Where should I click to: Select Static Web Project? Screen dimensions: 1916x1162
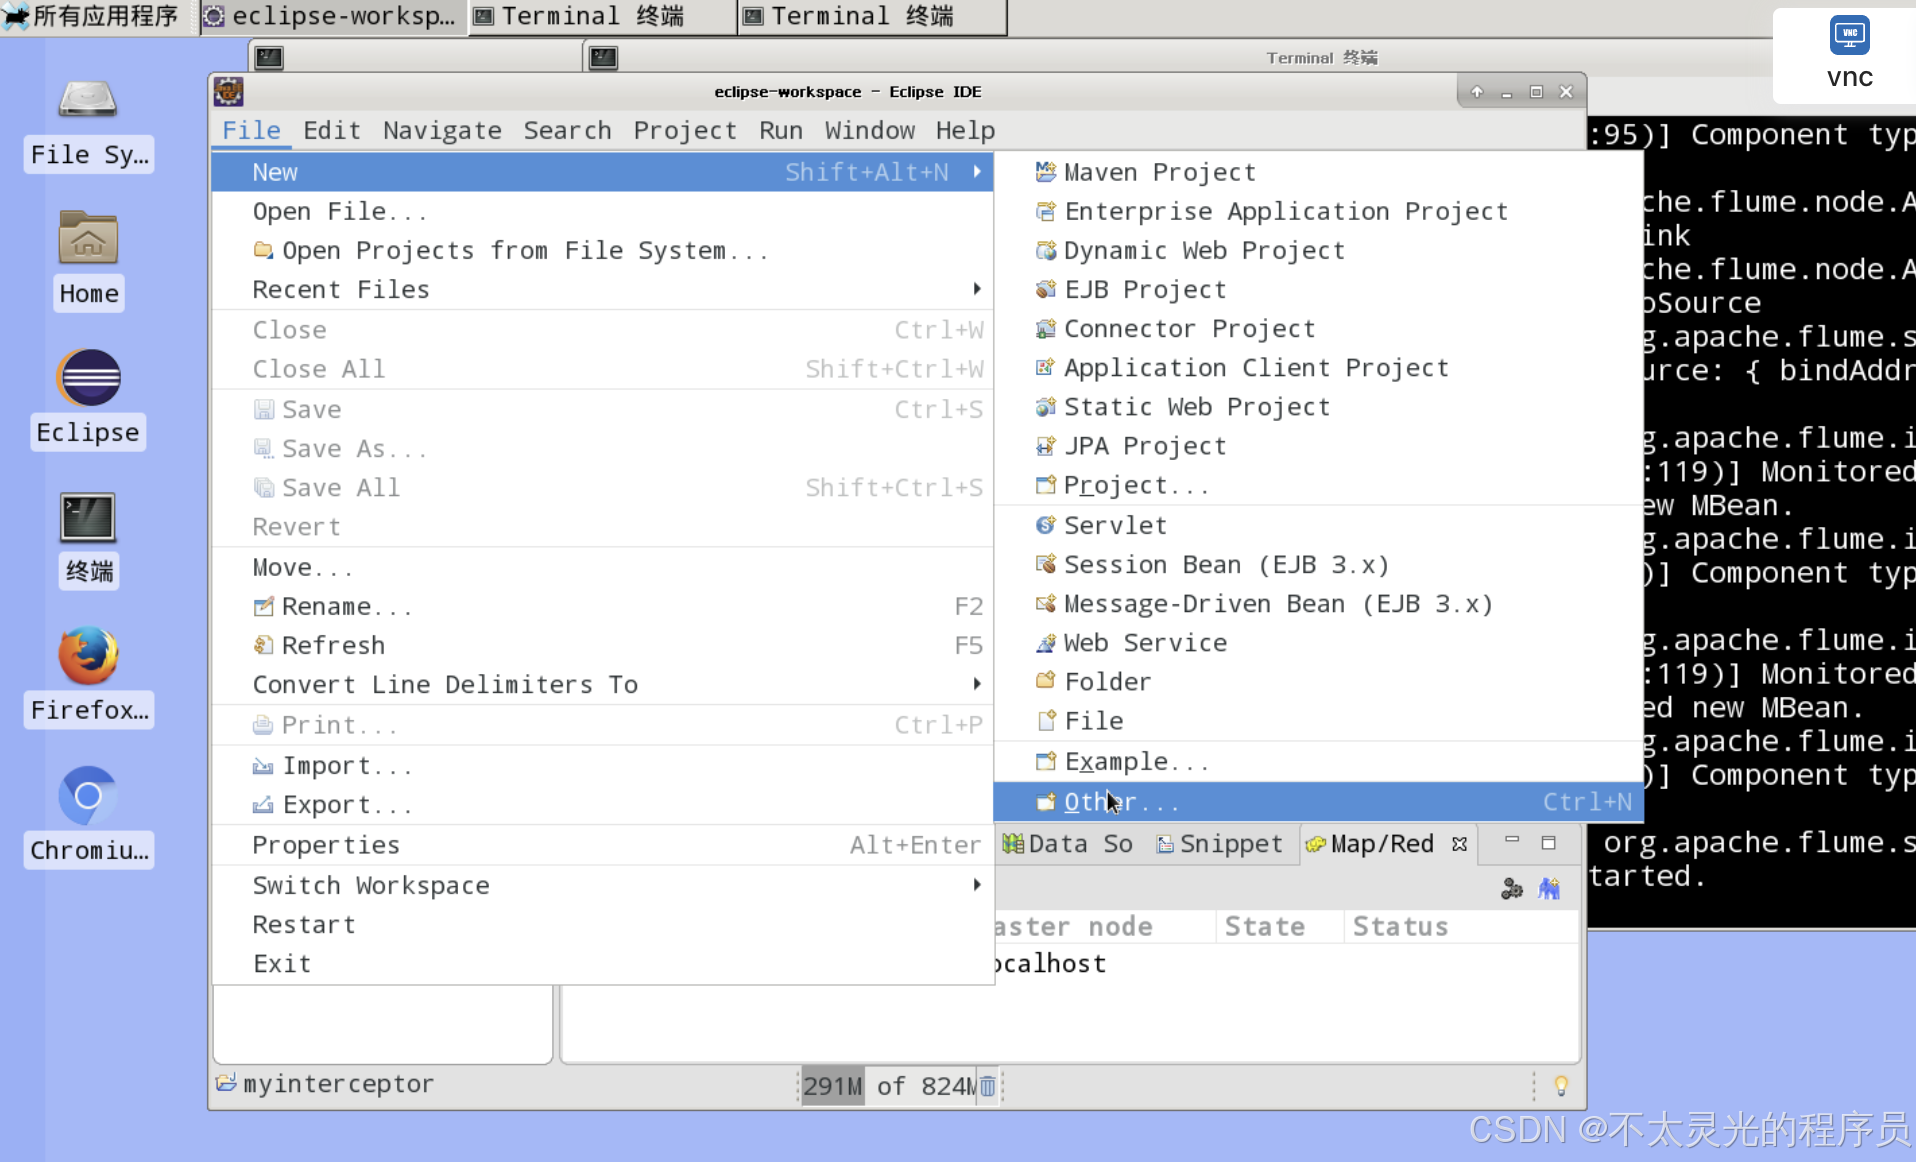(1318, 406)
